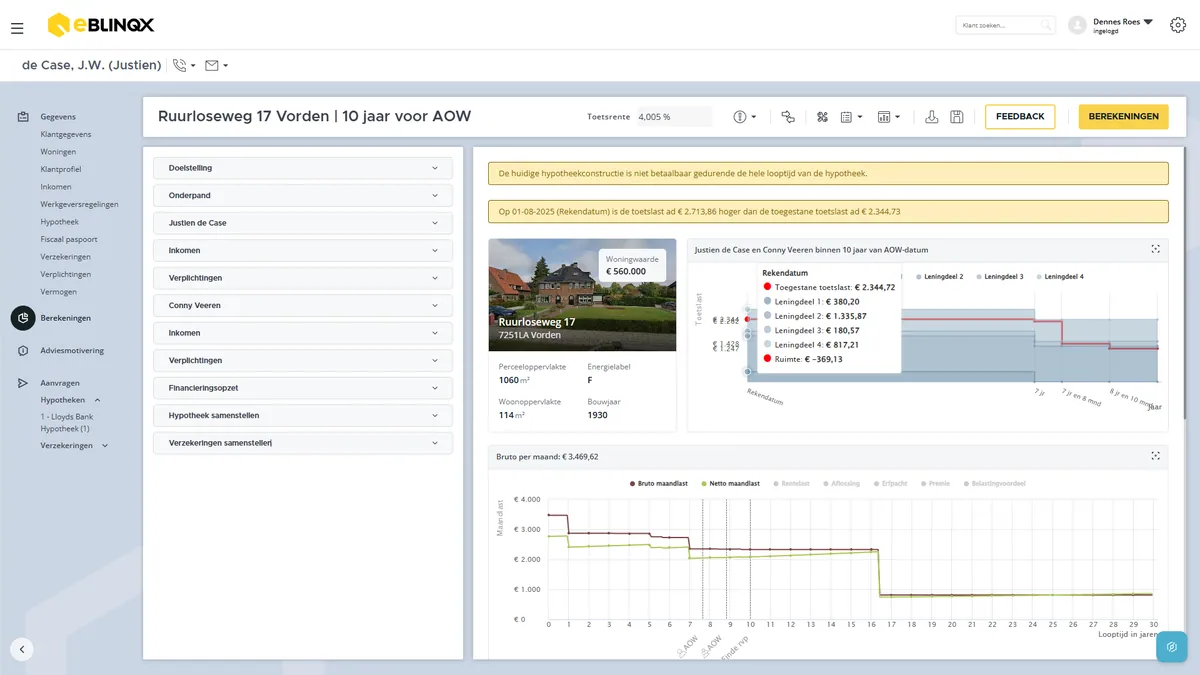Maximize the Toetslast chart panel
This screenshot has height=675, width=1200.
1155,249
